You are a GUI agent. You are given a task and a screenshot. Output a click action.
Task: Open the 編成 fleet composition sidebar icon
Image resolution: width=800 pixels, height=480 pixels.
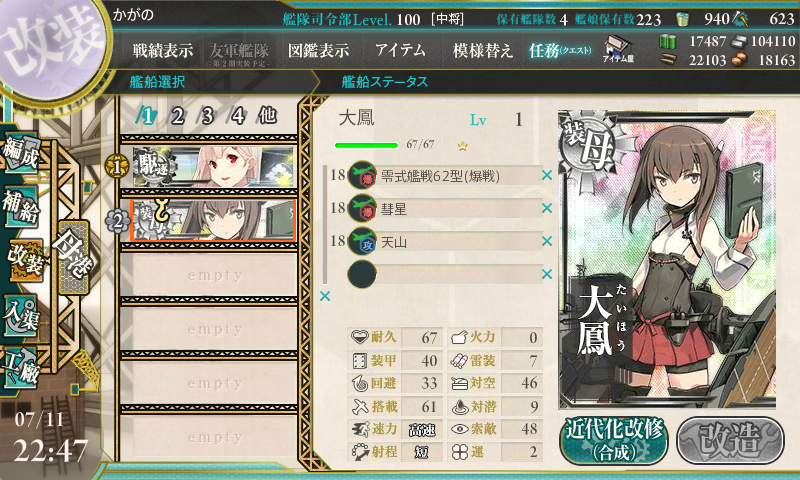click(x=21, y=151)
